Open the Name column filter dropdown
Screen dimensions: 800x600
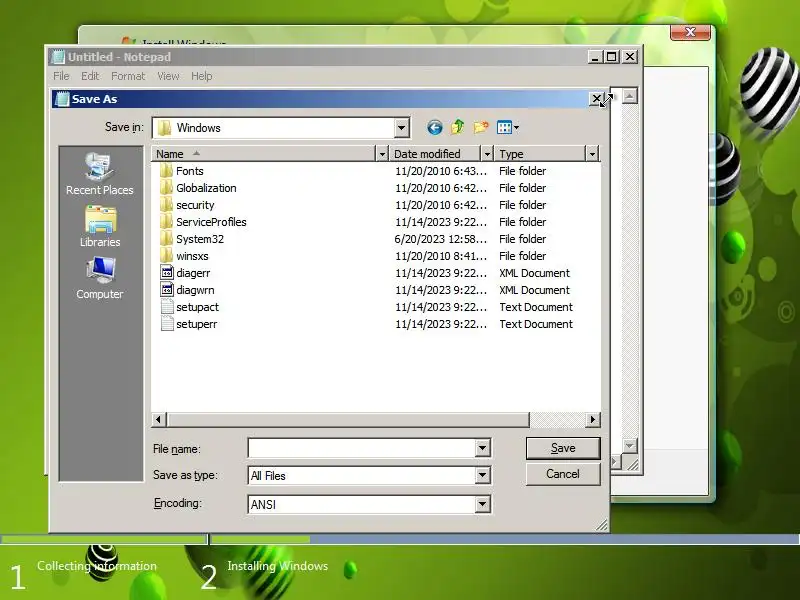pyautogui.click(x=382, y=154)
